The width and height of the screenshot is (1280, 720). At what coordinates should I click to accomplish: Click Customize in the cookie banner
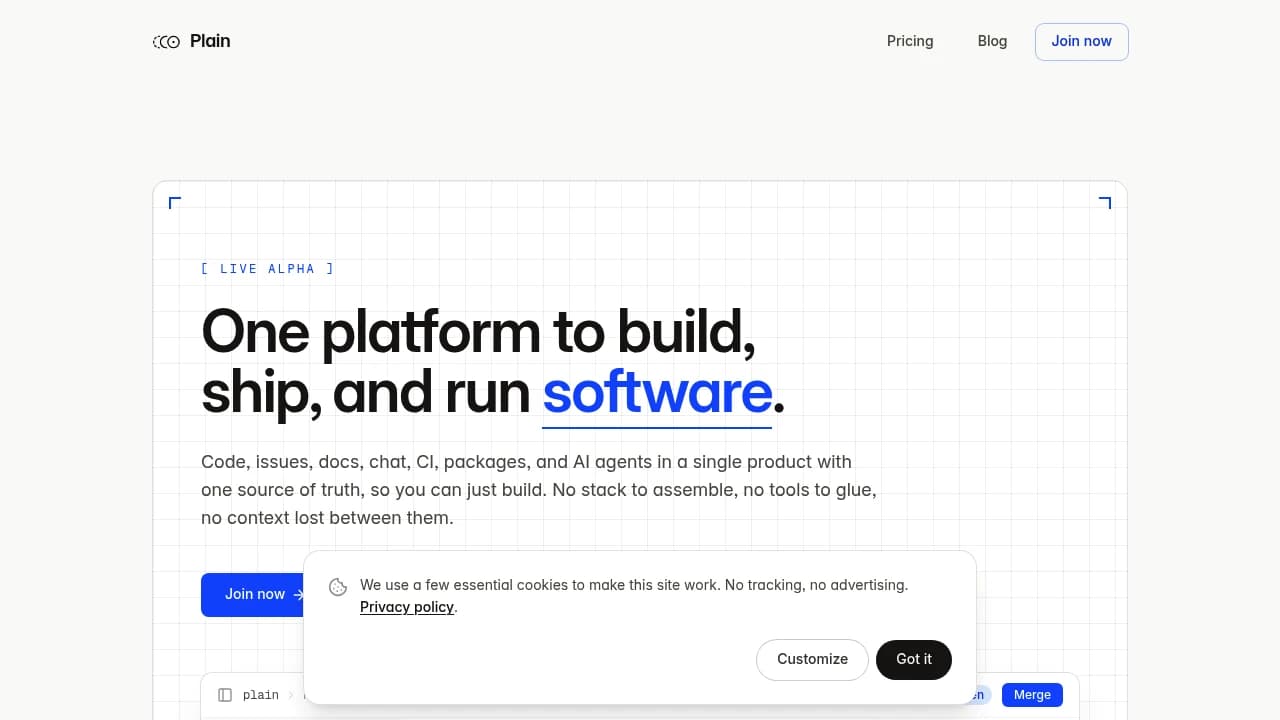[x=812, y=660]
